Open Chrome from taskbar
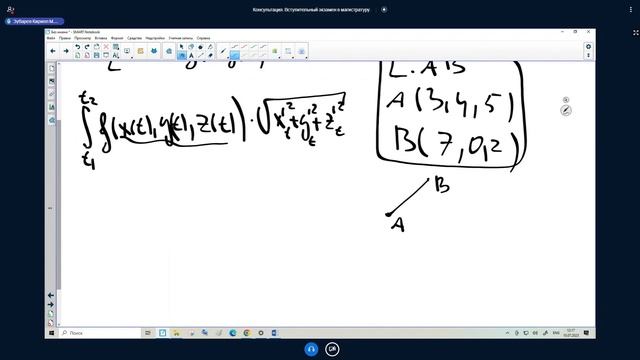This screenshot has width=640, height=360. pos(247,333)
